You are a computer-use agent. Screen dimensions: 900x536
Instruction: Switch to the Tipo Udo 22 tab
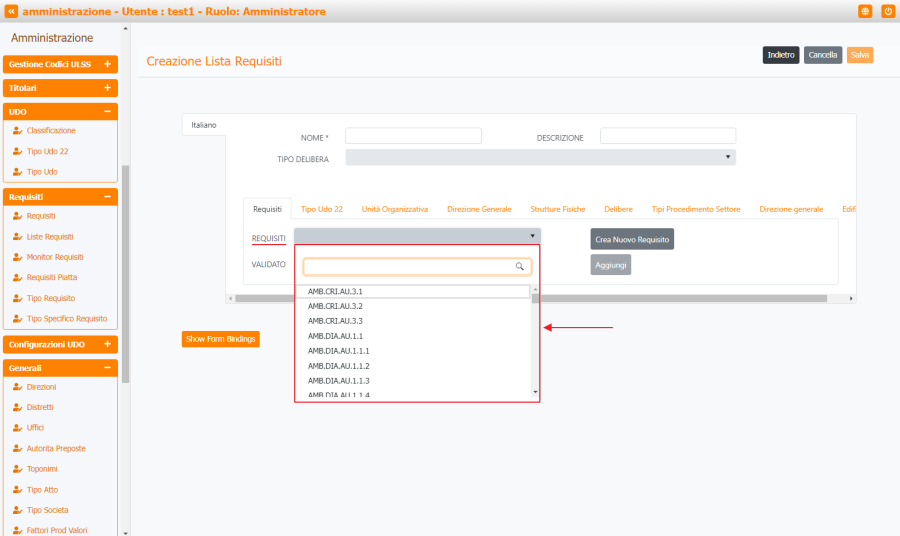click(x=322, y=209)
